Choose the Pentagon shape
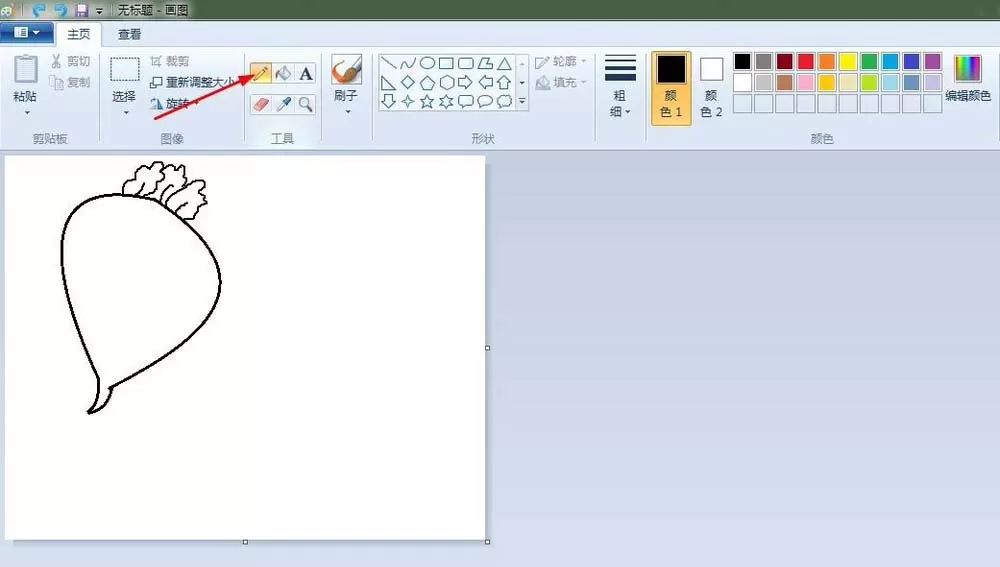The width and height of the screenshot is (1000, 567). pyautogui.click(x=427, y=82)
